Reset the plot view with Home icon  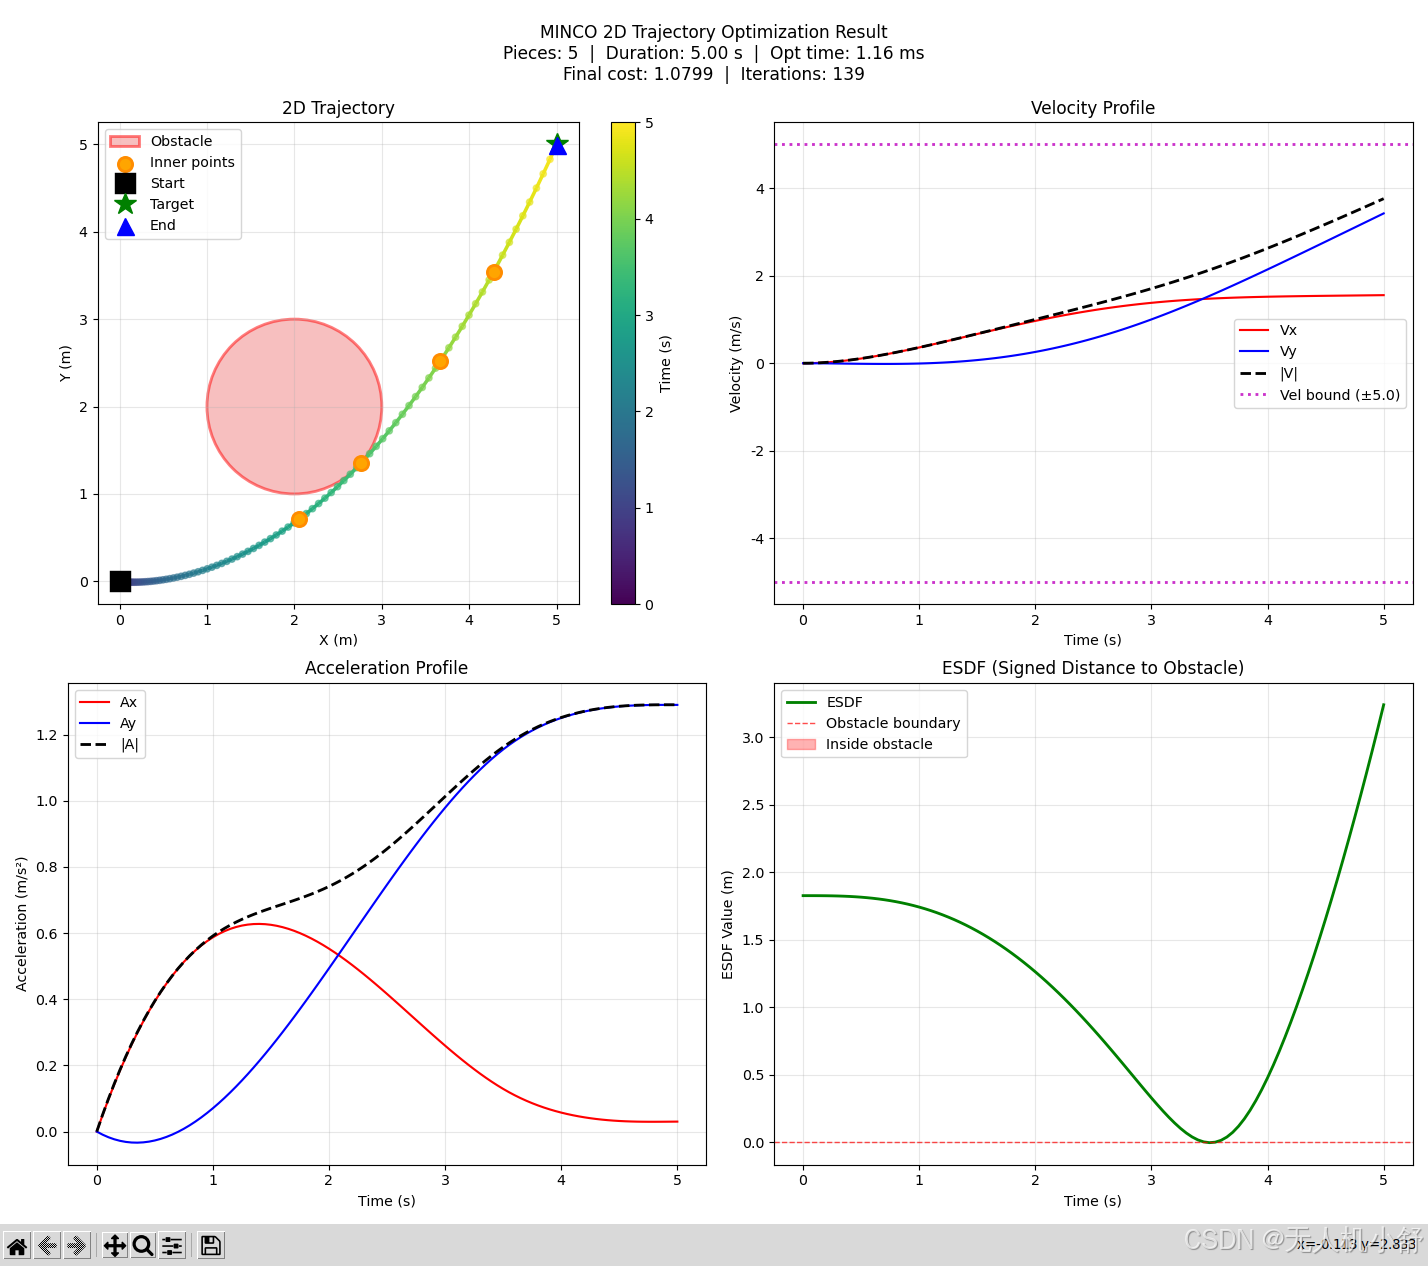click(17, 1245)
